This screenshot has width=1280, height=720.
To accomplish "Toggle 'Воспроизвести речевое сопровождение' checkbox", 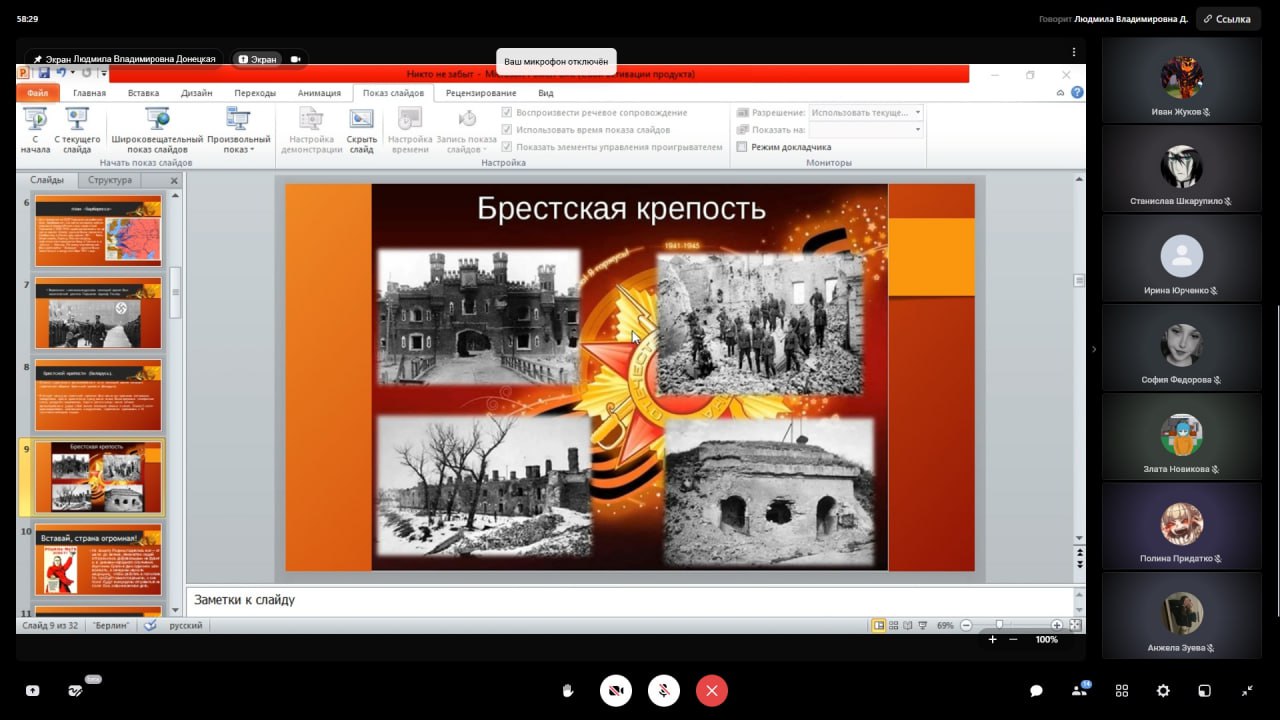I will click(x=507, y=112).
